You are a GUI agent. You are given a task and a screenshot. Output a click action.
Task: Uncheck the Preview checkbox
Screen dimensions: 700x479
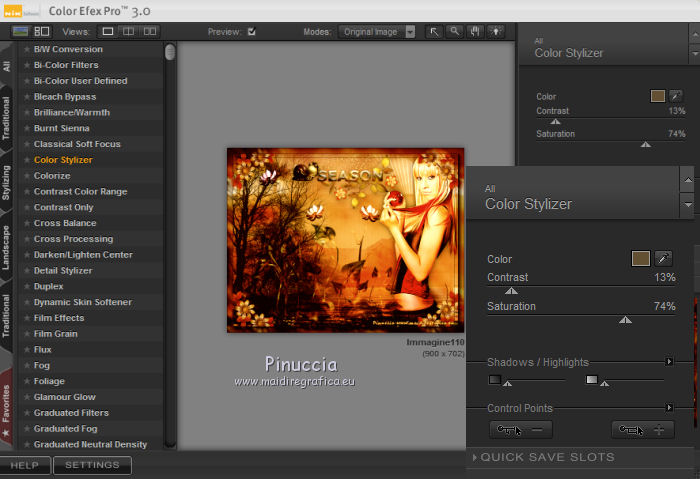coord(252,31)
